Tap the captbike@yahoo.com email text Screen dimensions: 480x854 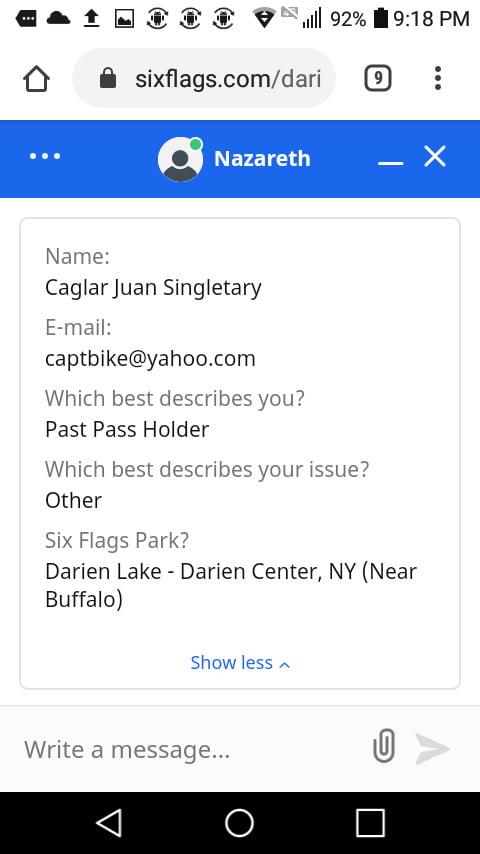point(150,358)
